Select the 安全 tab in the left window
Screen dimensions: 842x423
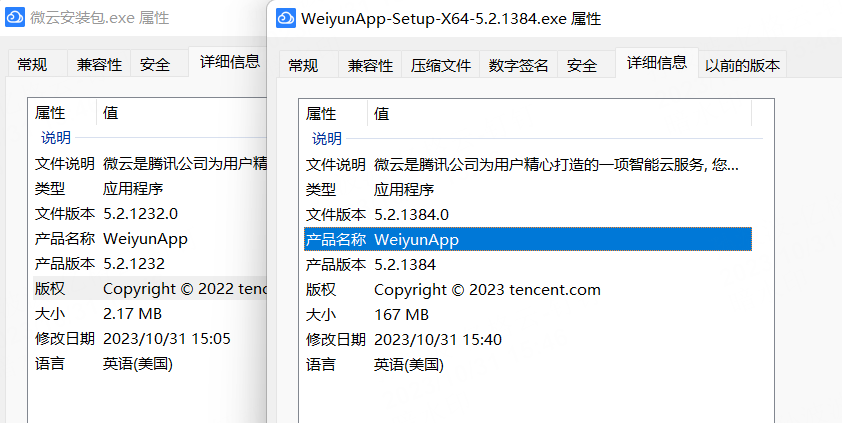(x=154, y=65)
